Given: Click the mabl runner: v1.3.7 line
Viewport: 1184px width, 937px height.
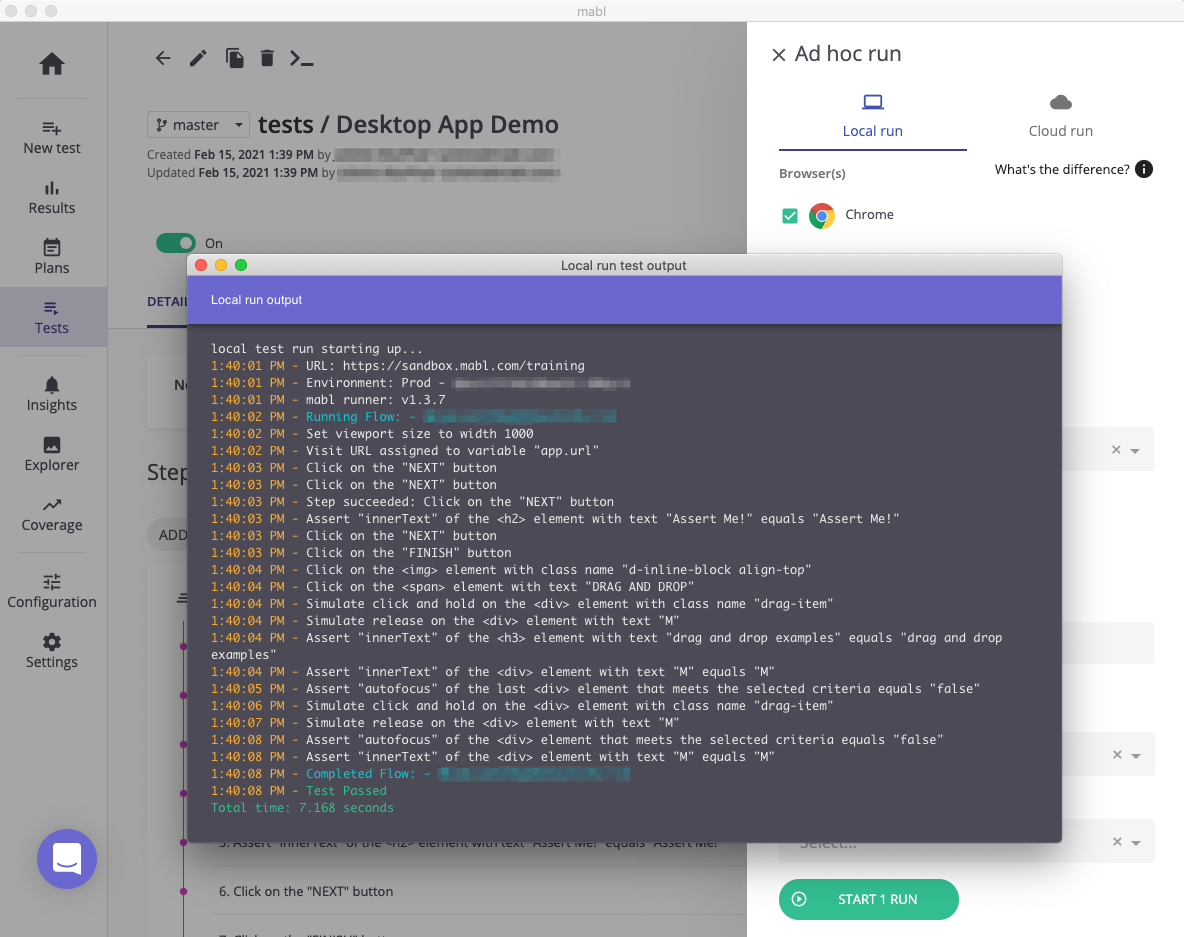Looking at the screenshot, I should tap(328, 399).
